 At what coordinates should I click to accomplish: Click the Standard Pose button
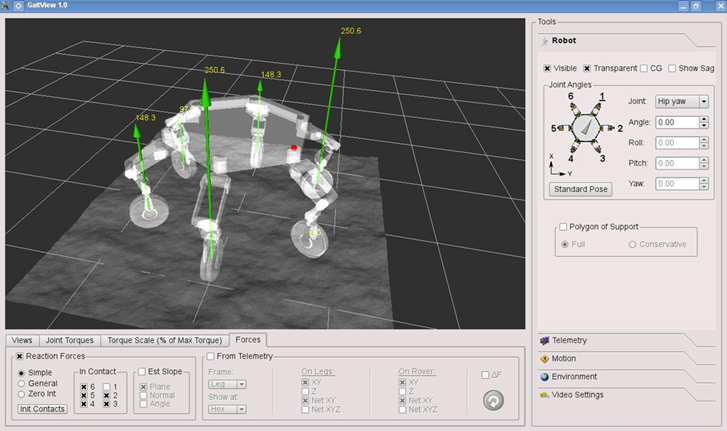coord(580,190)
